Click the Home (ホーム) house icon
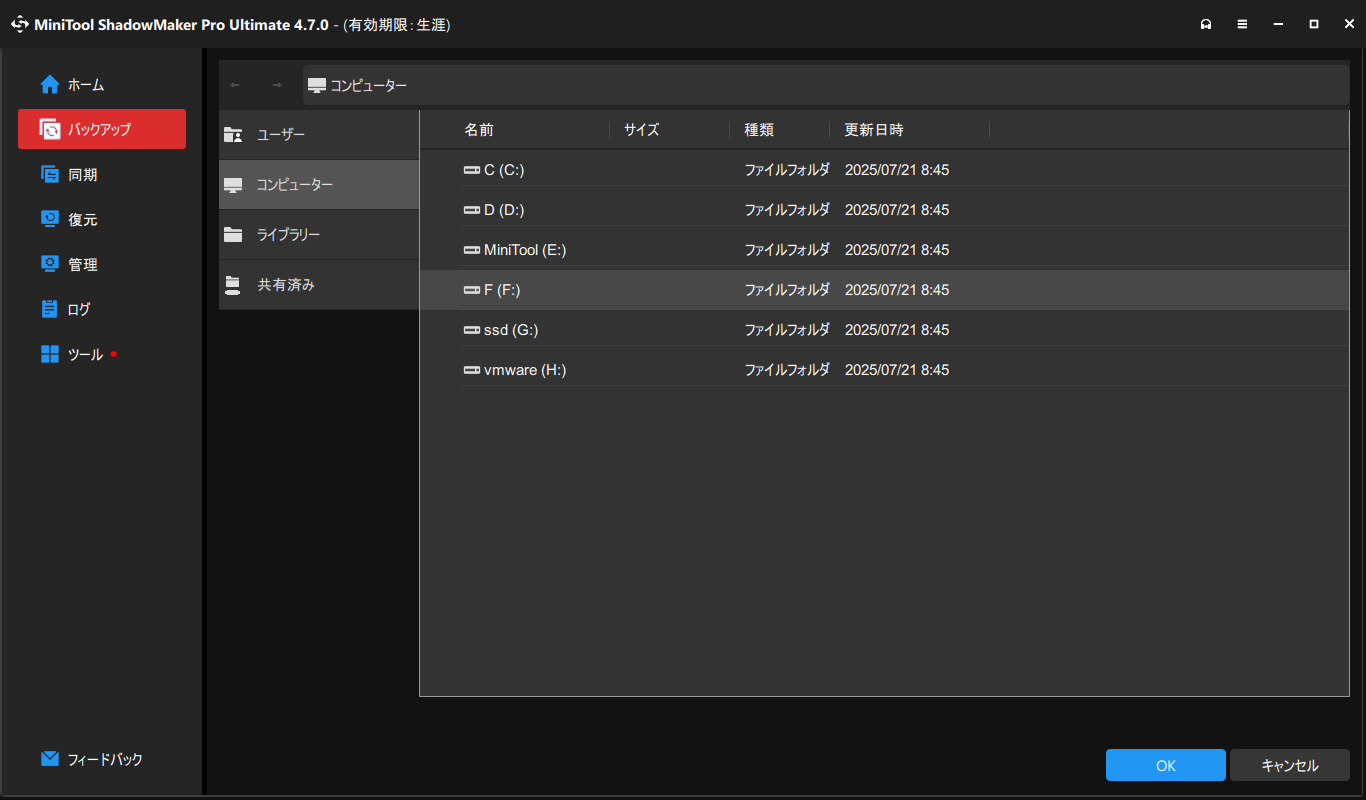The width and height of the screenshot is (1366, 800). (x=50, y=85)
